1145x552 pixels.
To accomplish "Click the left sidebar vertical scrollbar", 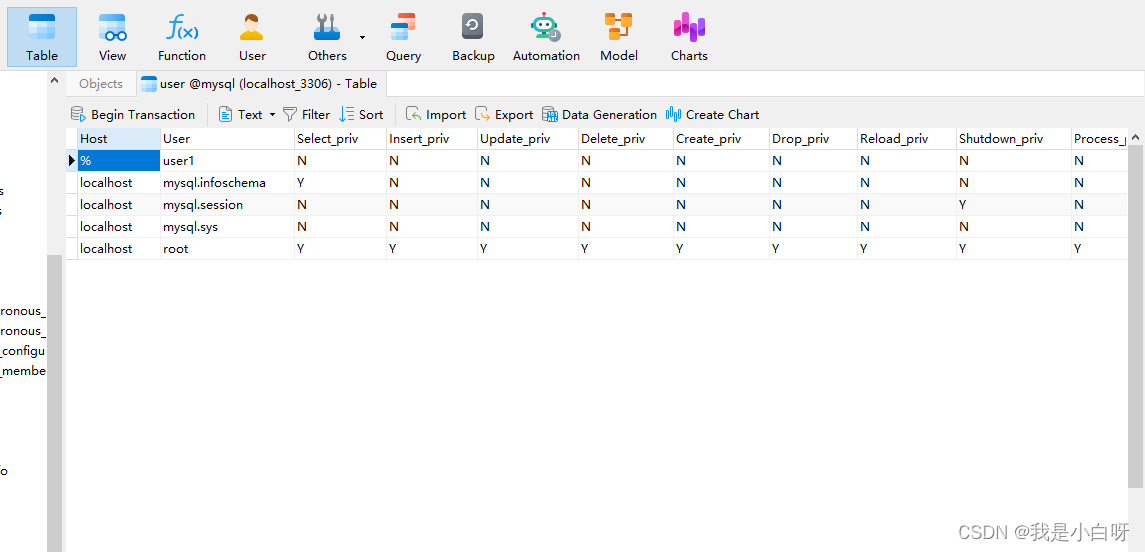I will coord(55,402).
